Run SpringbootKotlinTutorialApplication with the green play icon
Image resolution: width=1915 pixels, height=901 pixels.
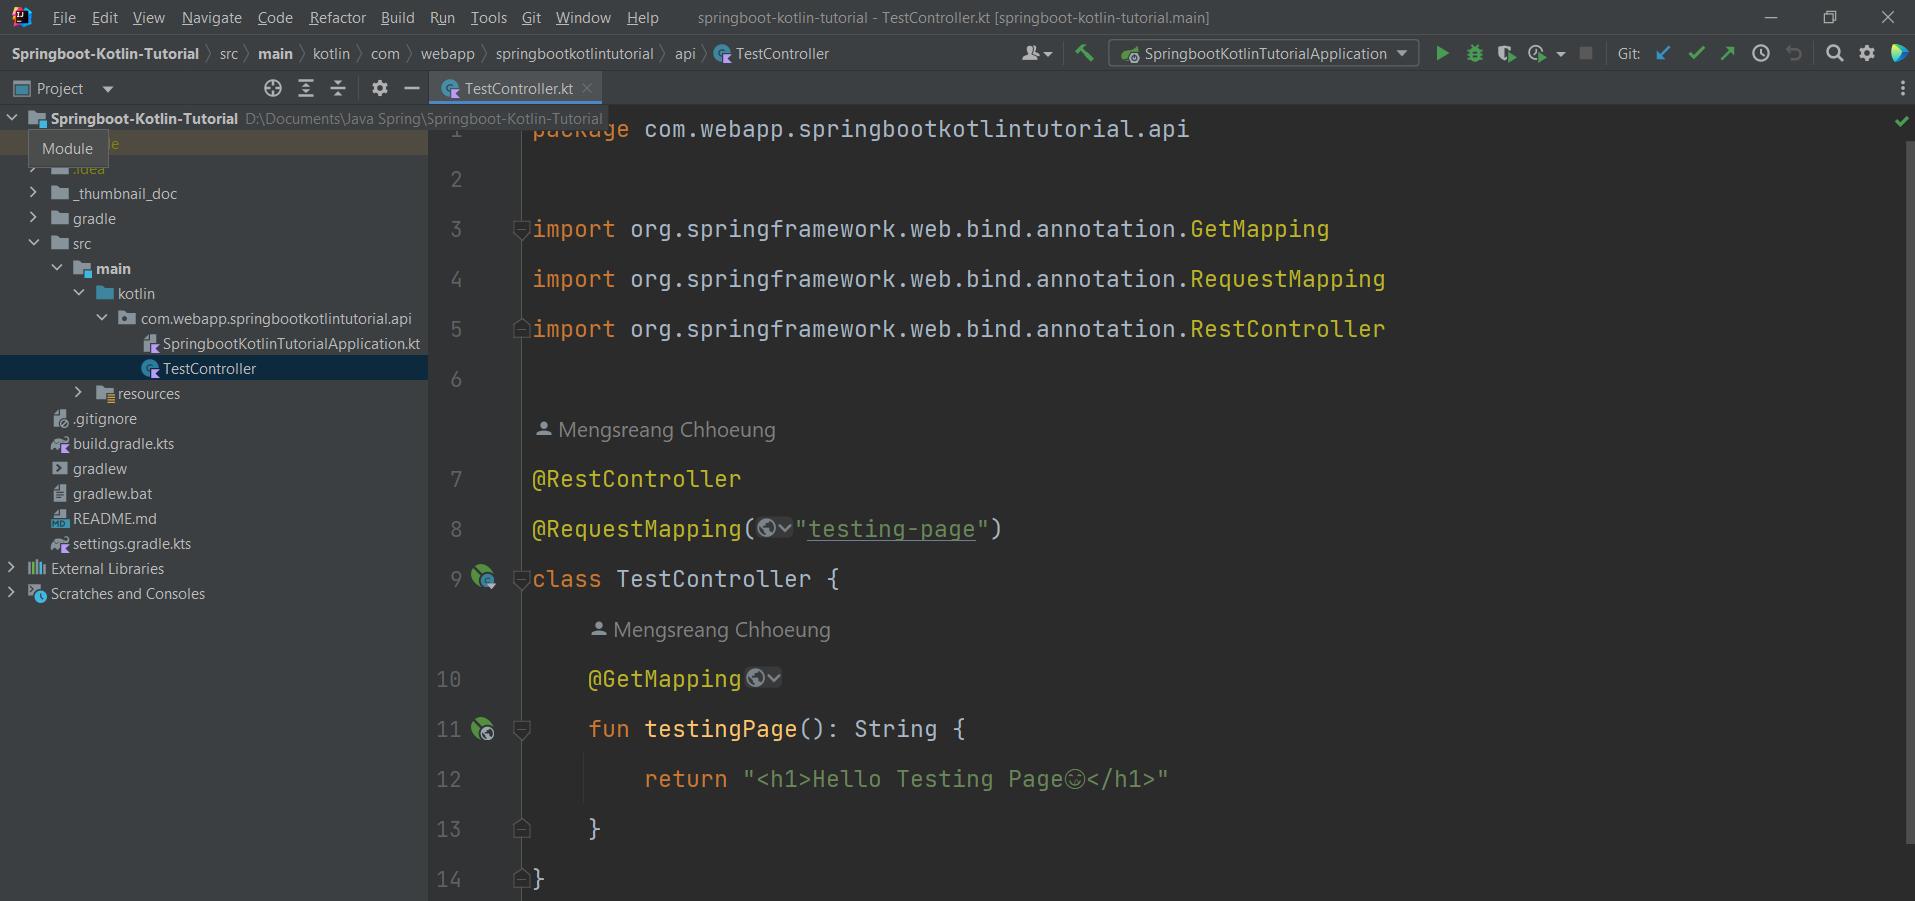pyautogui.click(x=1442, y=53)
